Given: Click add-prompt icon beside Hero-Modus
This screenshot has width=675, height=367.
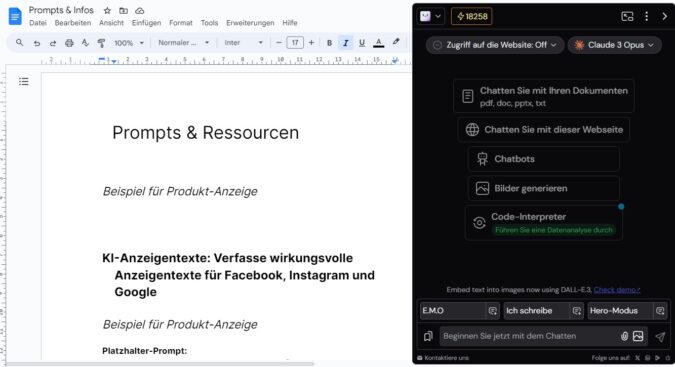Looking at the screenshot, I should (x=660, y=311).
